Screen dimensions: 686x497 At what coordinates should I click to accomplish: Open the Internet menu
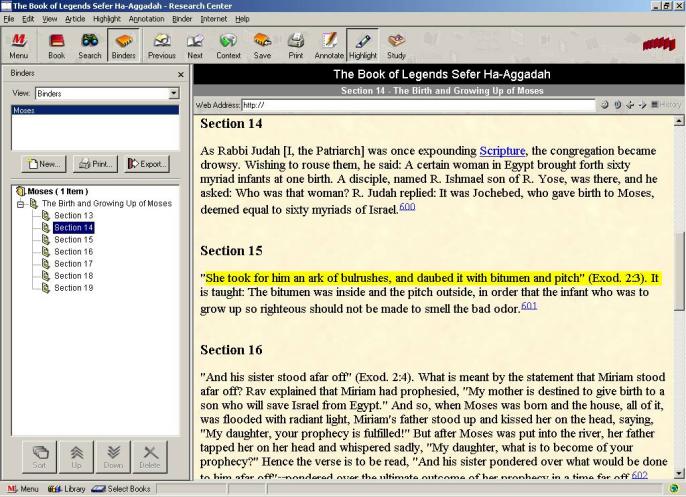[x=214, y=19]
